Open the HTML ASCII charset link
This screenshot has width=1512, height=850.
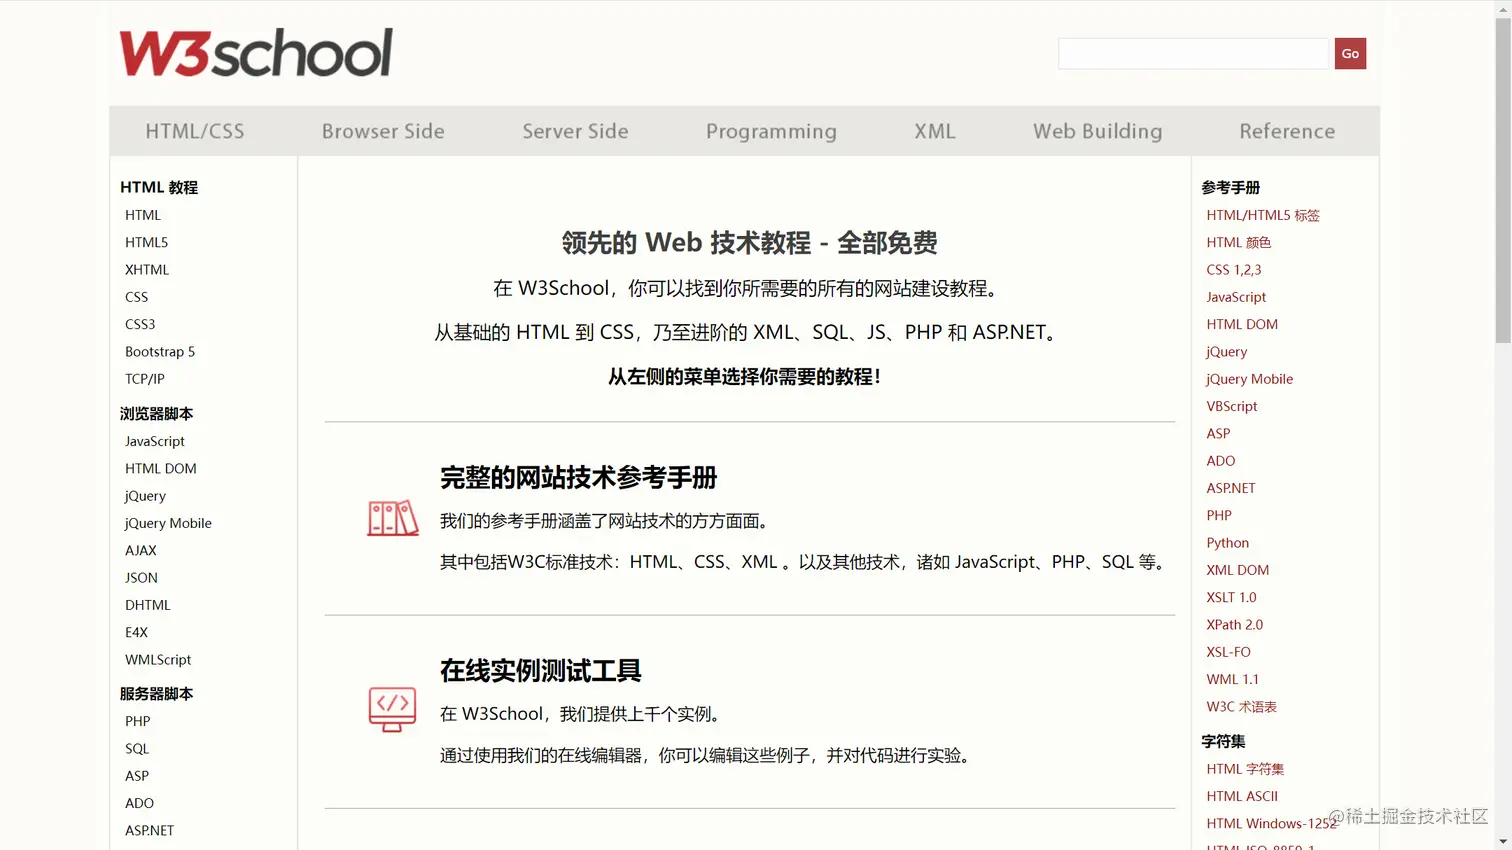point(1242,796)
